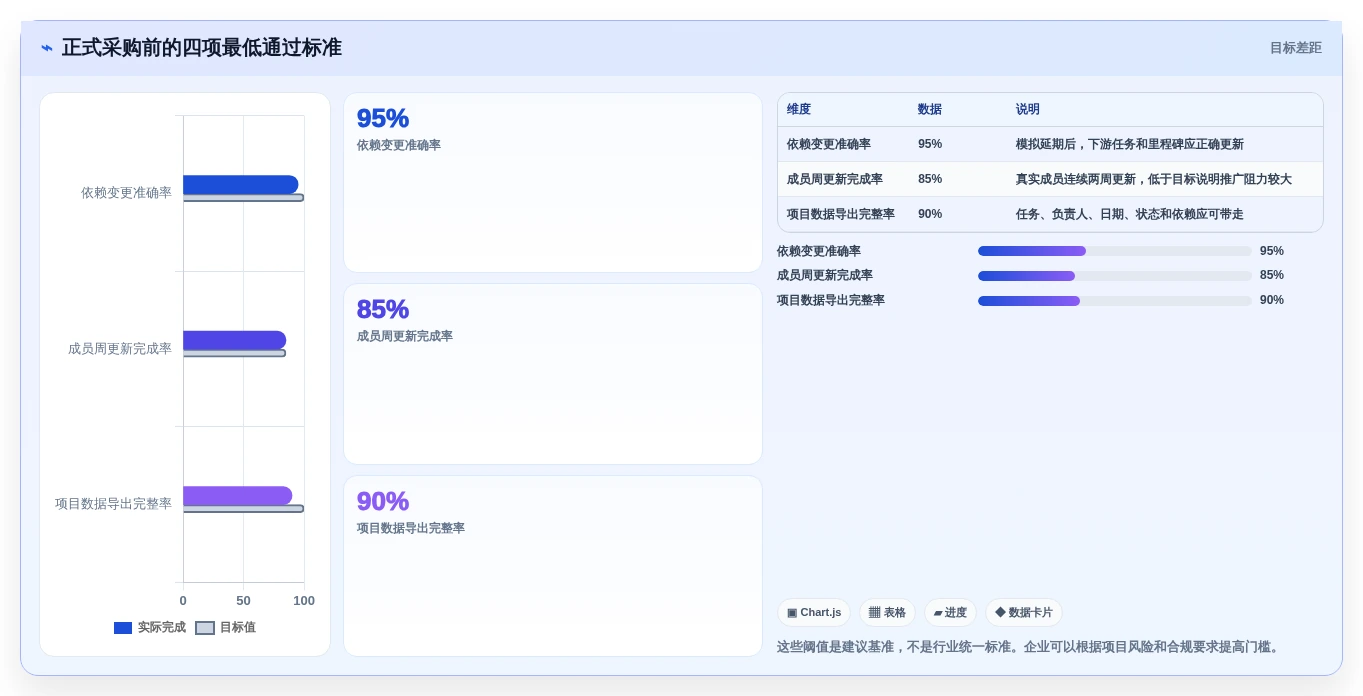Click the 成员周更新完成率 progress bar

(1115, 276)
